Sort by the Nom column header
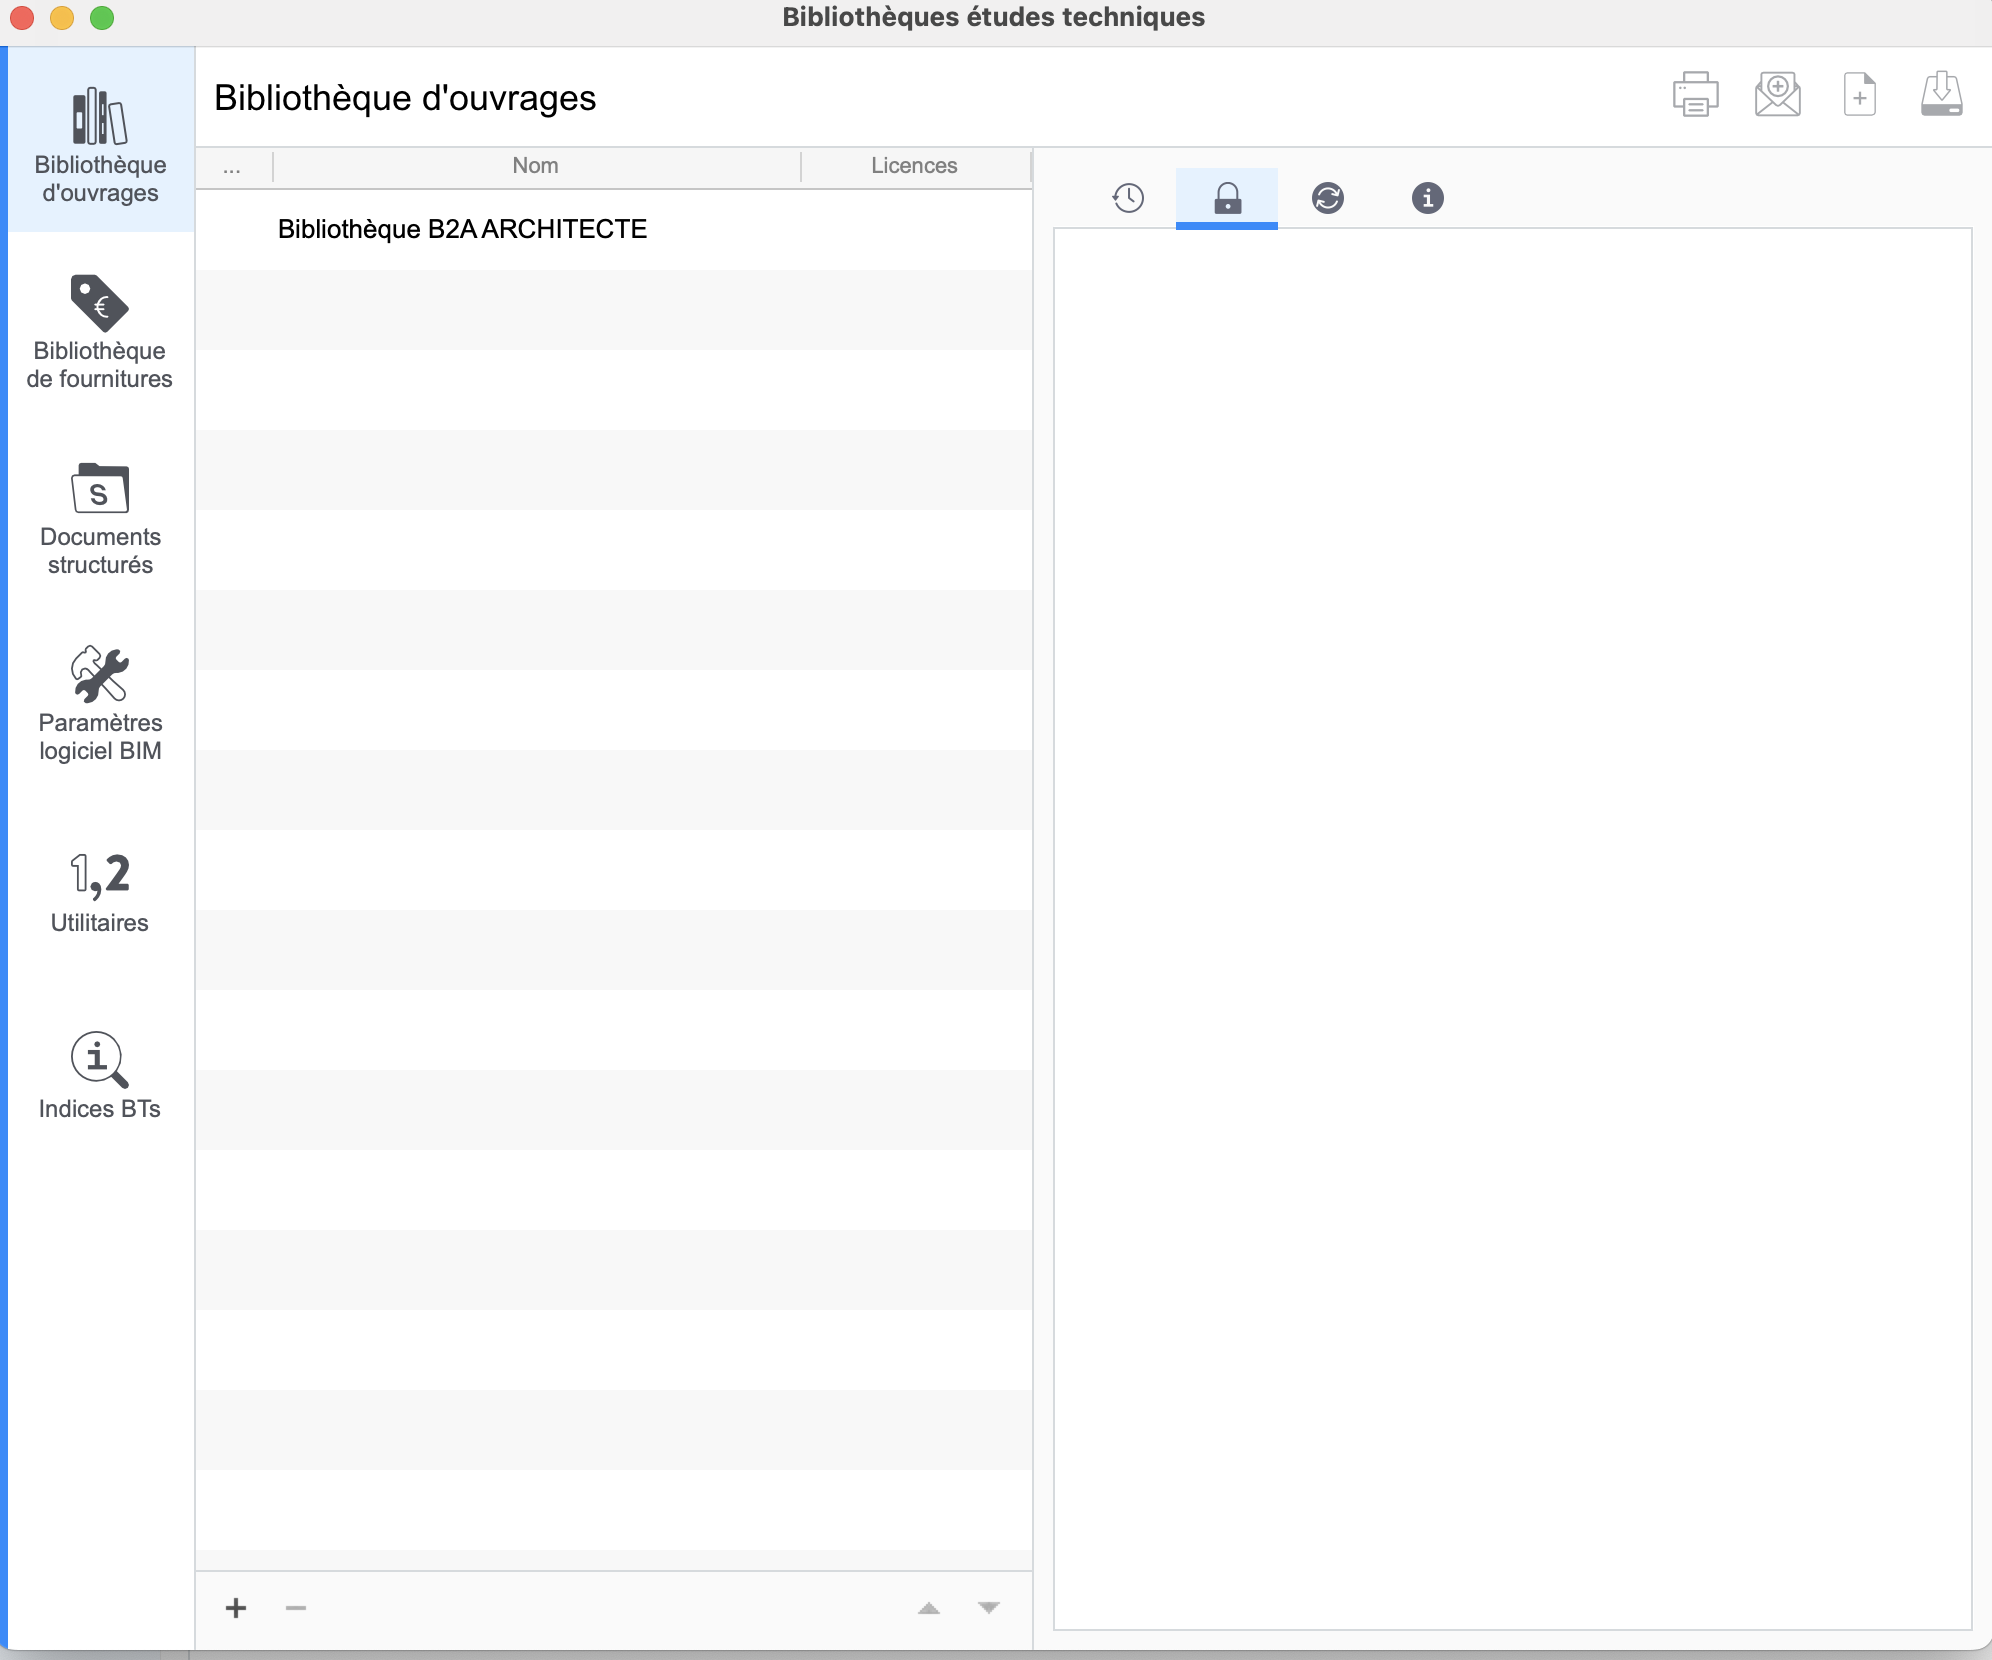 [535, 166]
